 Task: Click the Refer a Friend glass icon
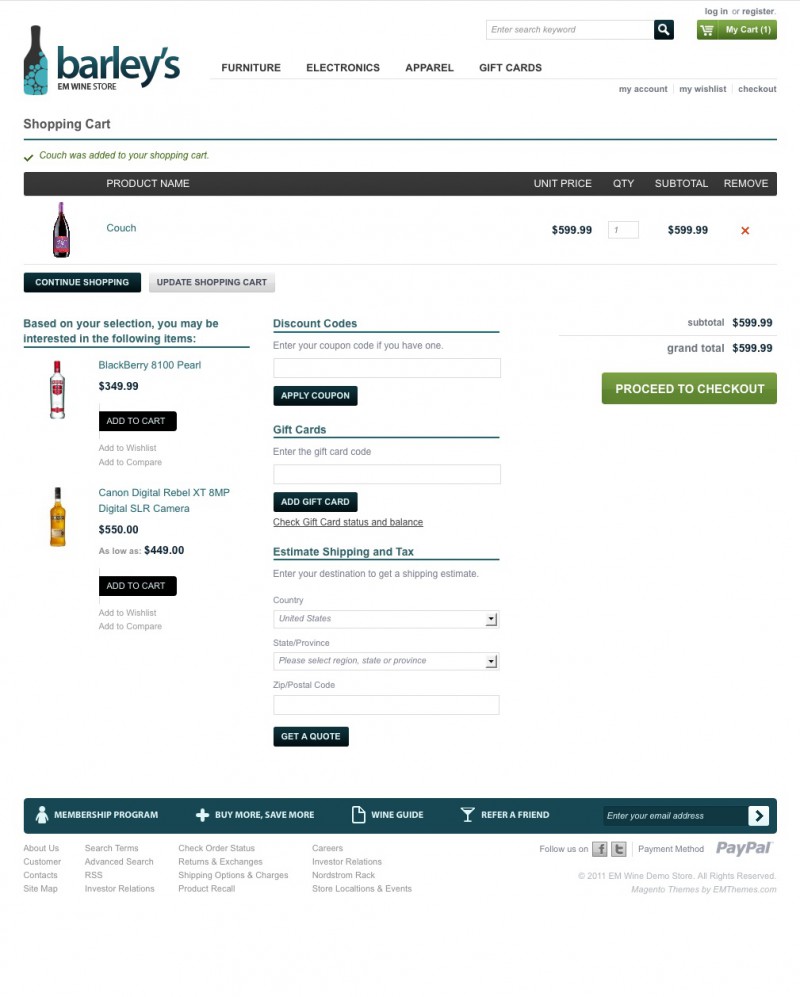(x=467, y=815)
